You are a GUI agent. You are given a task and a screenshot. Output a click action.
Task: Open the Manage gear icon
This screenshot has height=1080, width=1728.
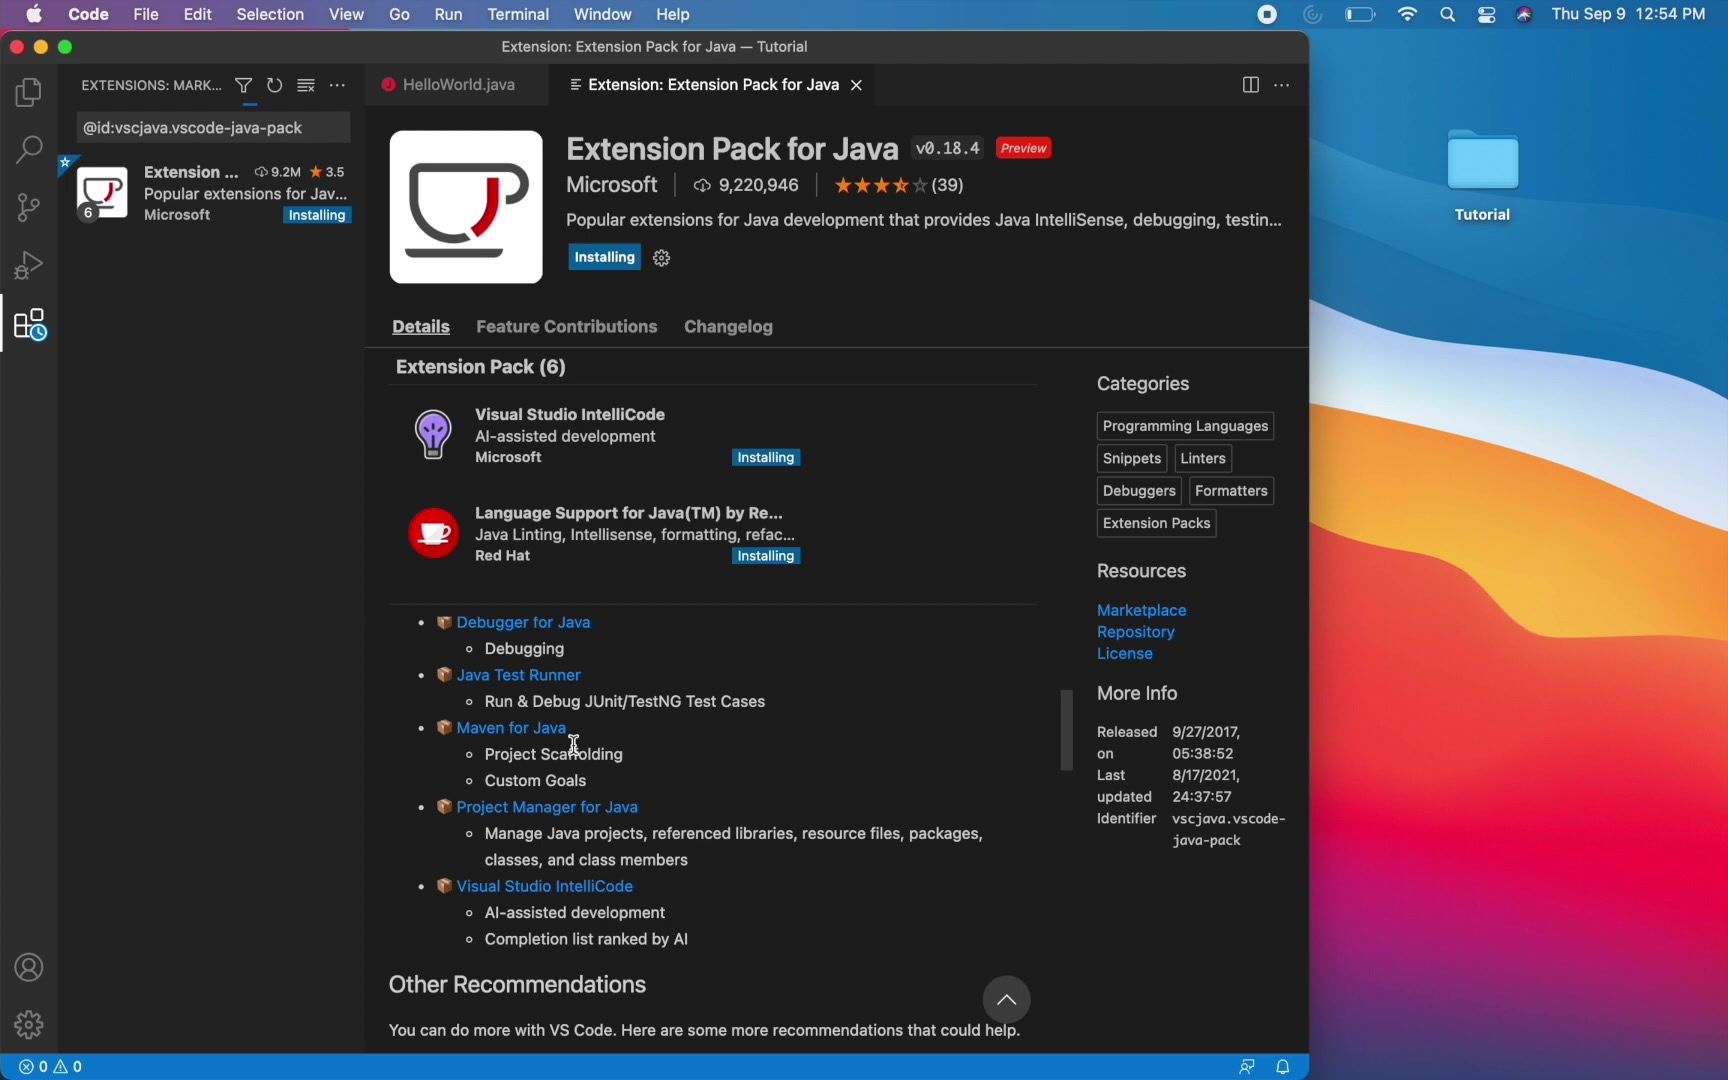coord(28,1024)
